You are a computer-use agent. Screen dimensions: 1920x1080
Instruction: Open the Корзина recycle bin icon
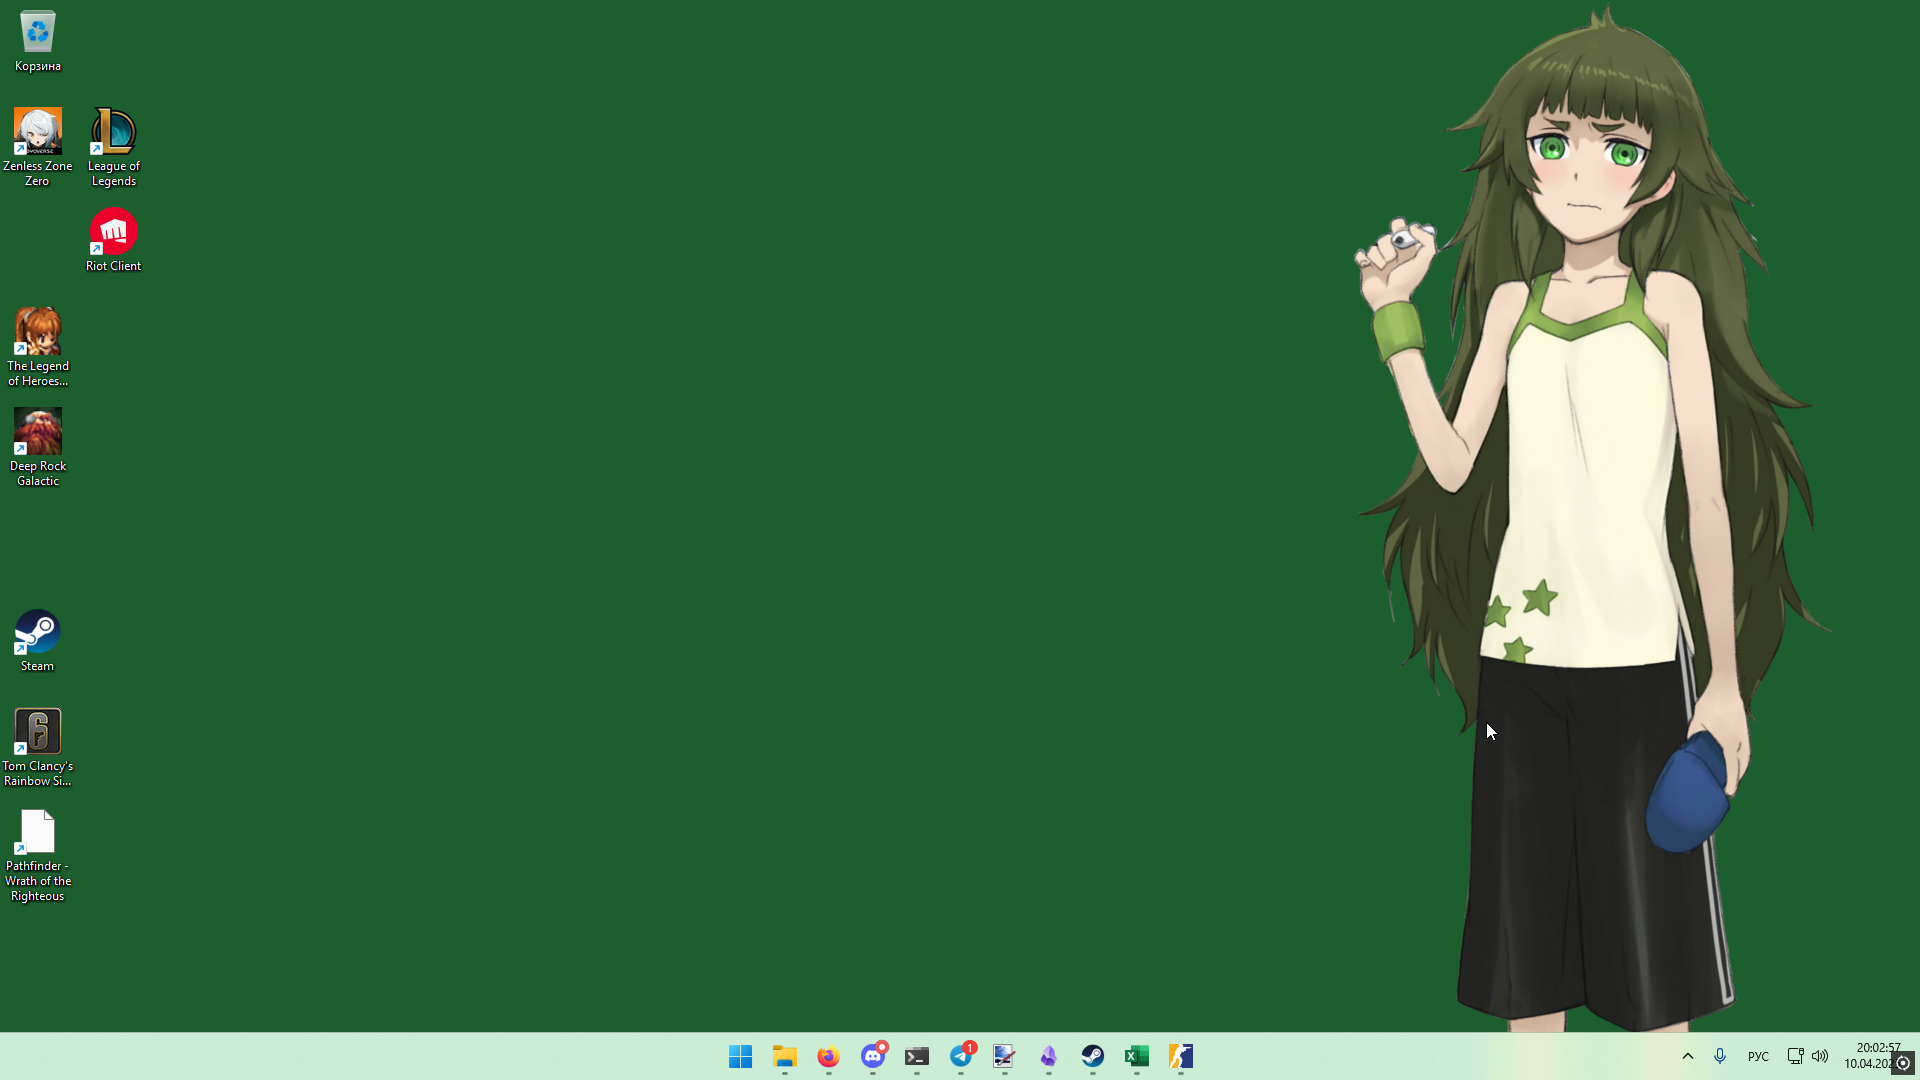pos(38,41)
